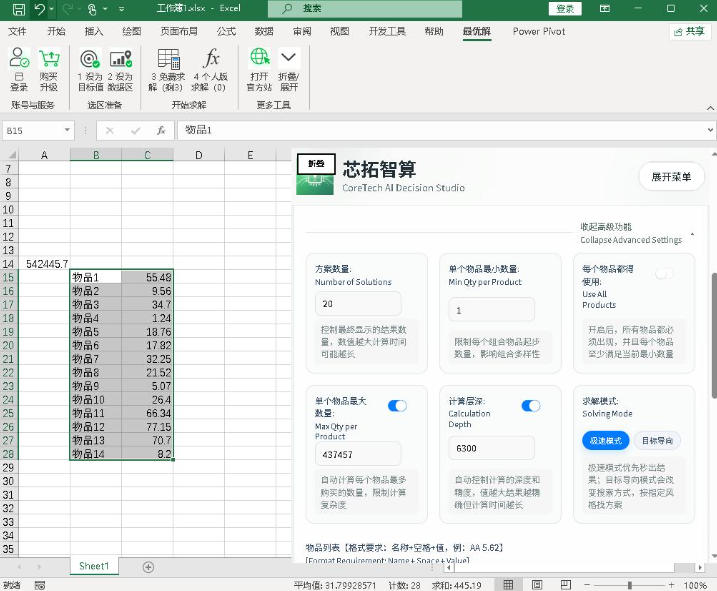The height and width of the screenshot is (591, 717).
Task: Select cell 物品7 in column B
Action: point(96,359)
